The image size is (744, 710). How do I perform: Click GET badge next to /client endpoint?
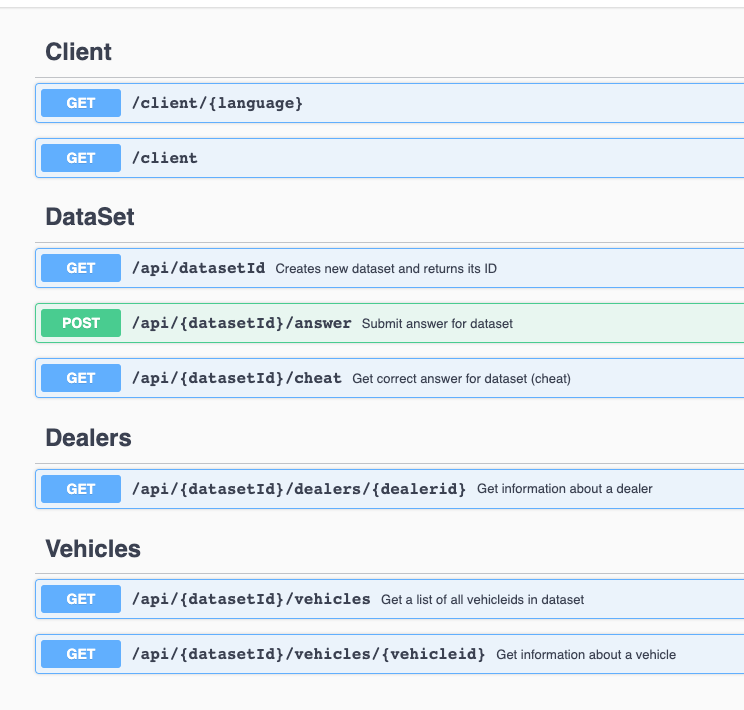point(81,158)
